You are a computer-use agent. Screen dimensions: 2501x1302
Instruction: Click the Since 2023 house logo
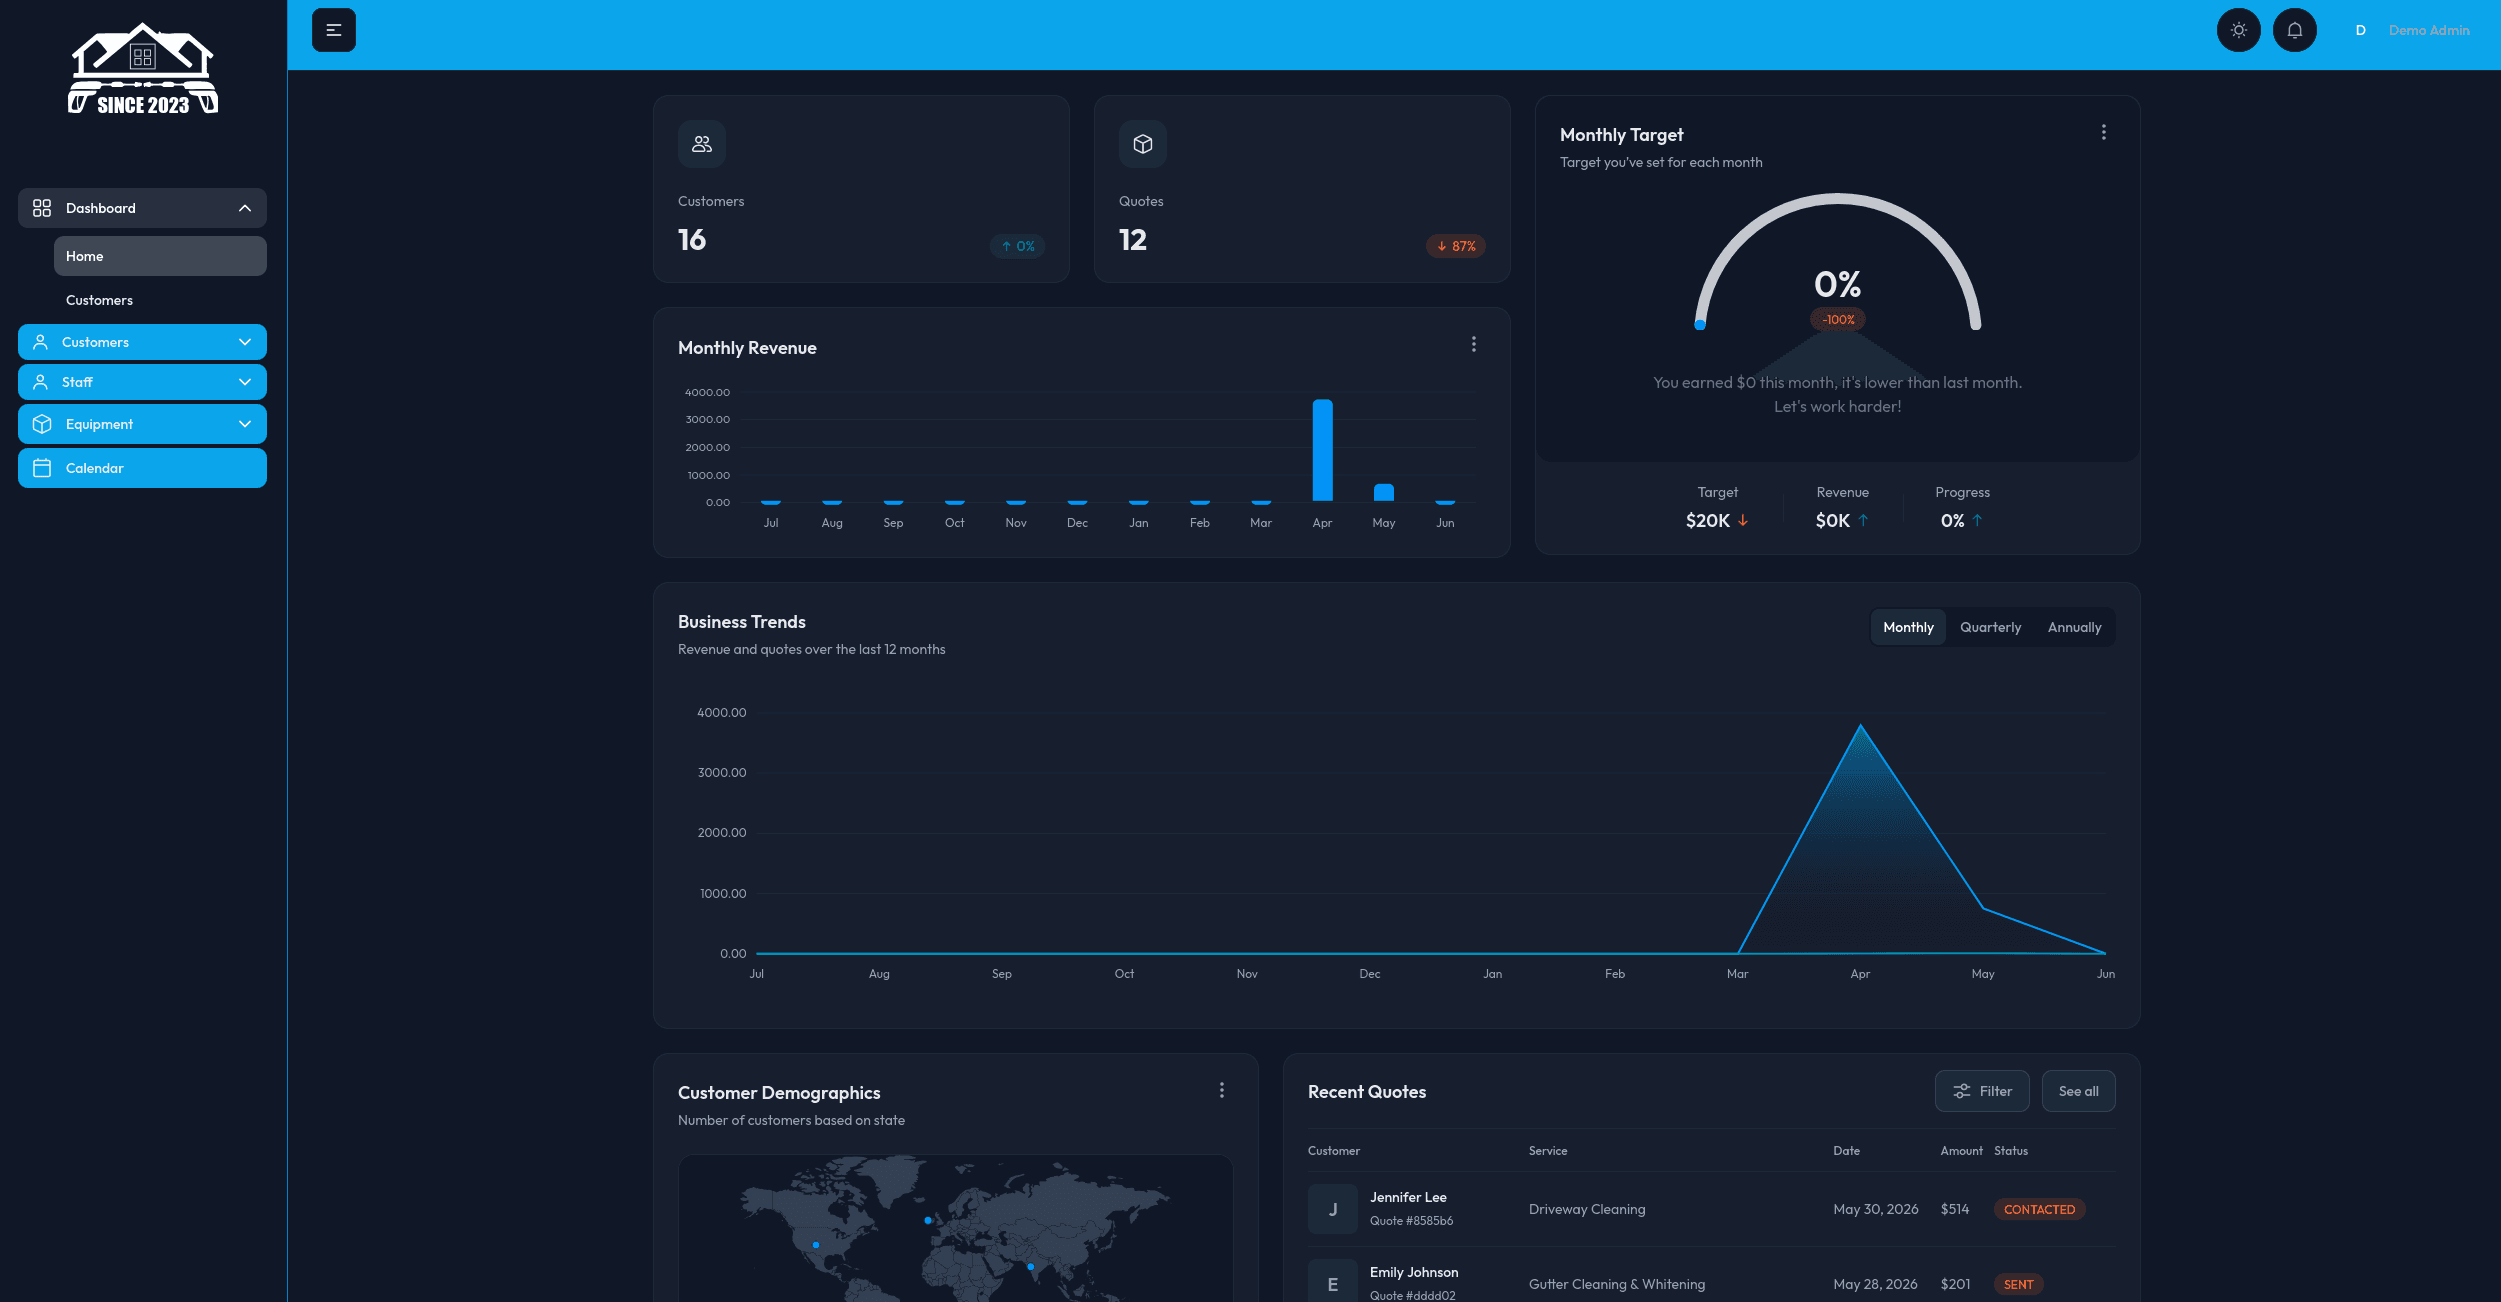[x=143, y=68]
